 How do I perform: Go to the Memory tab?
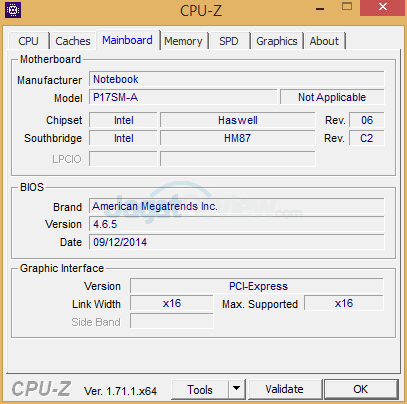[183, 41]
